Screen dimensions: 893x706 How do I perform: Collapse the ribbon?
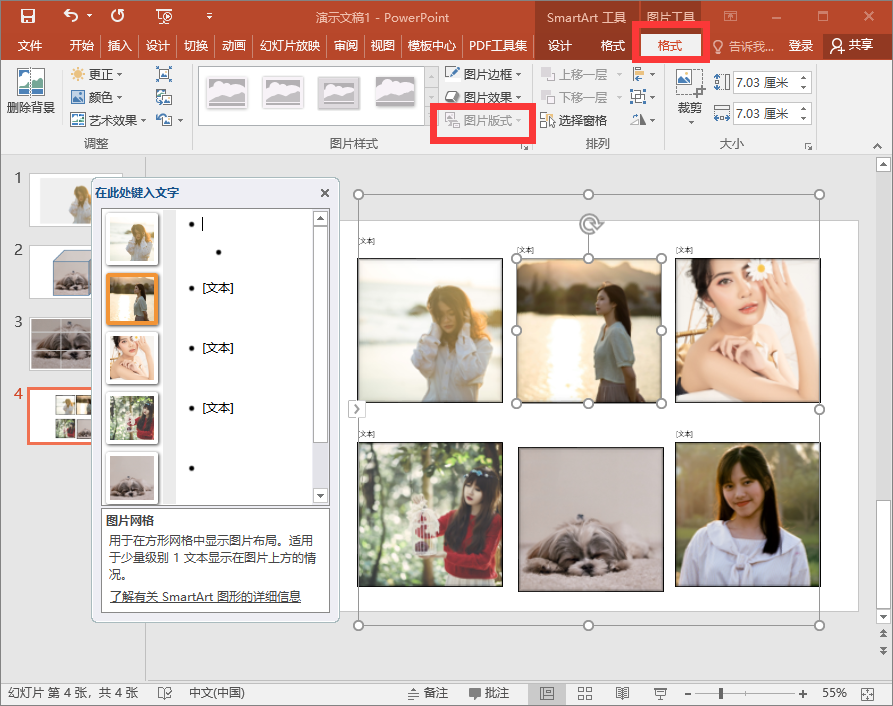point(877,146)
